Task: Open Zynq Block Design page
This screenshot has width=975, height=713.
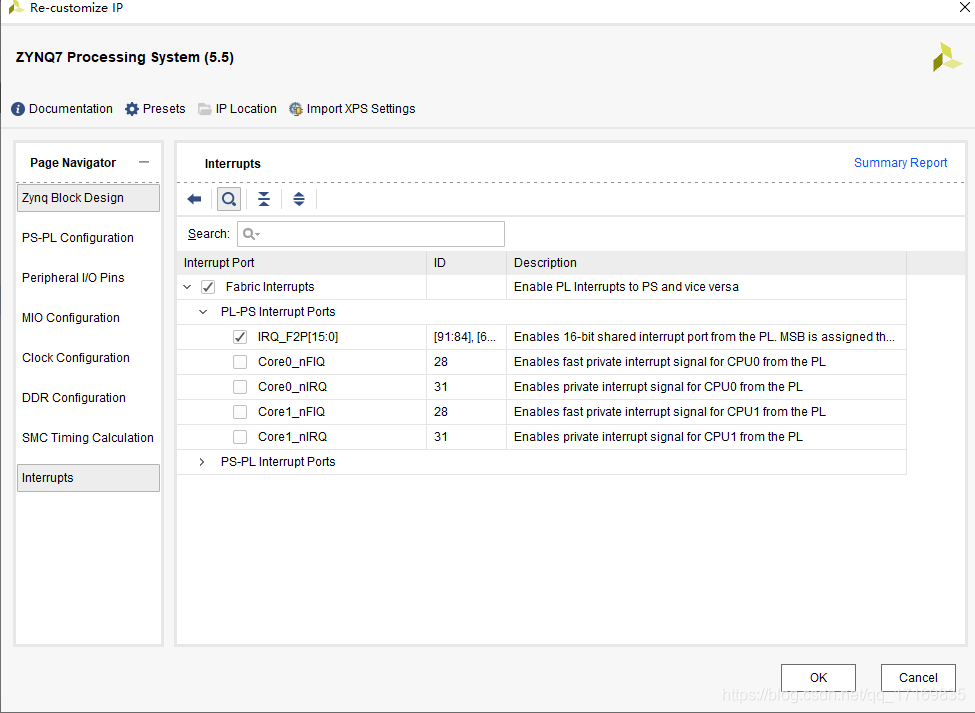Action: (x=88, y=198)
